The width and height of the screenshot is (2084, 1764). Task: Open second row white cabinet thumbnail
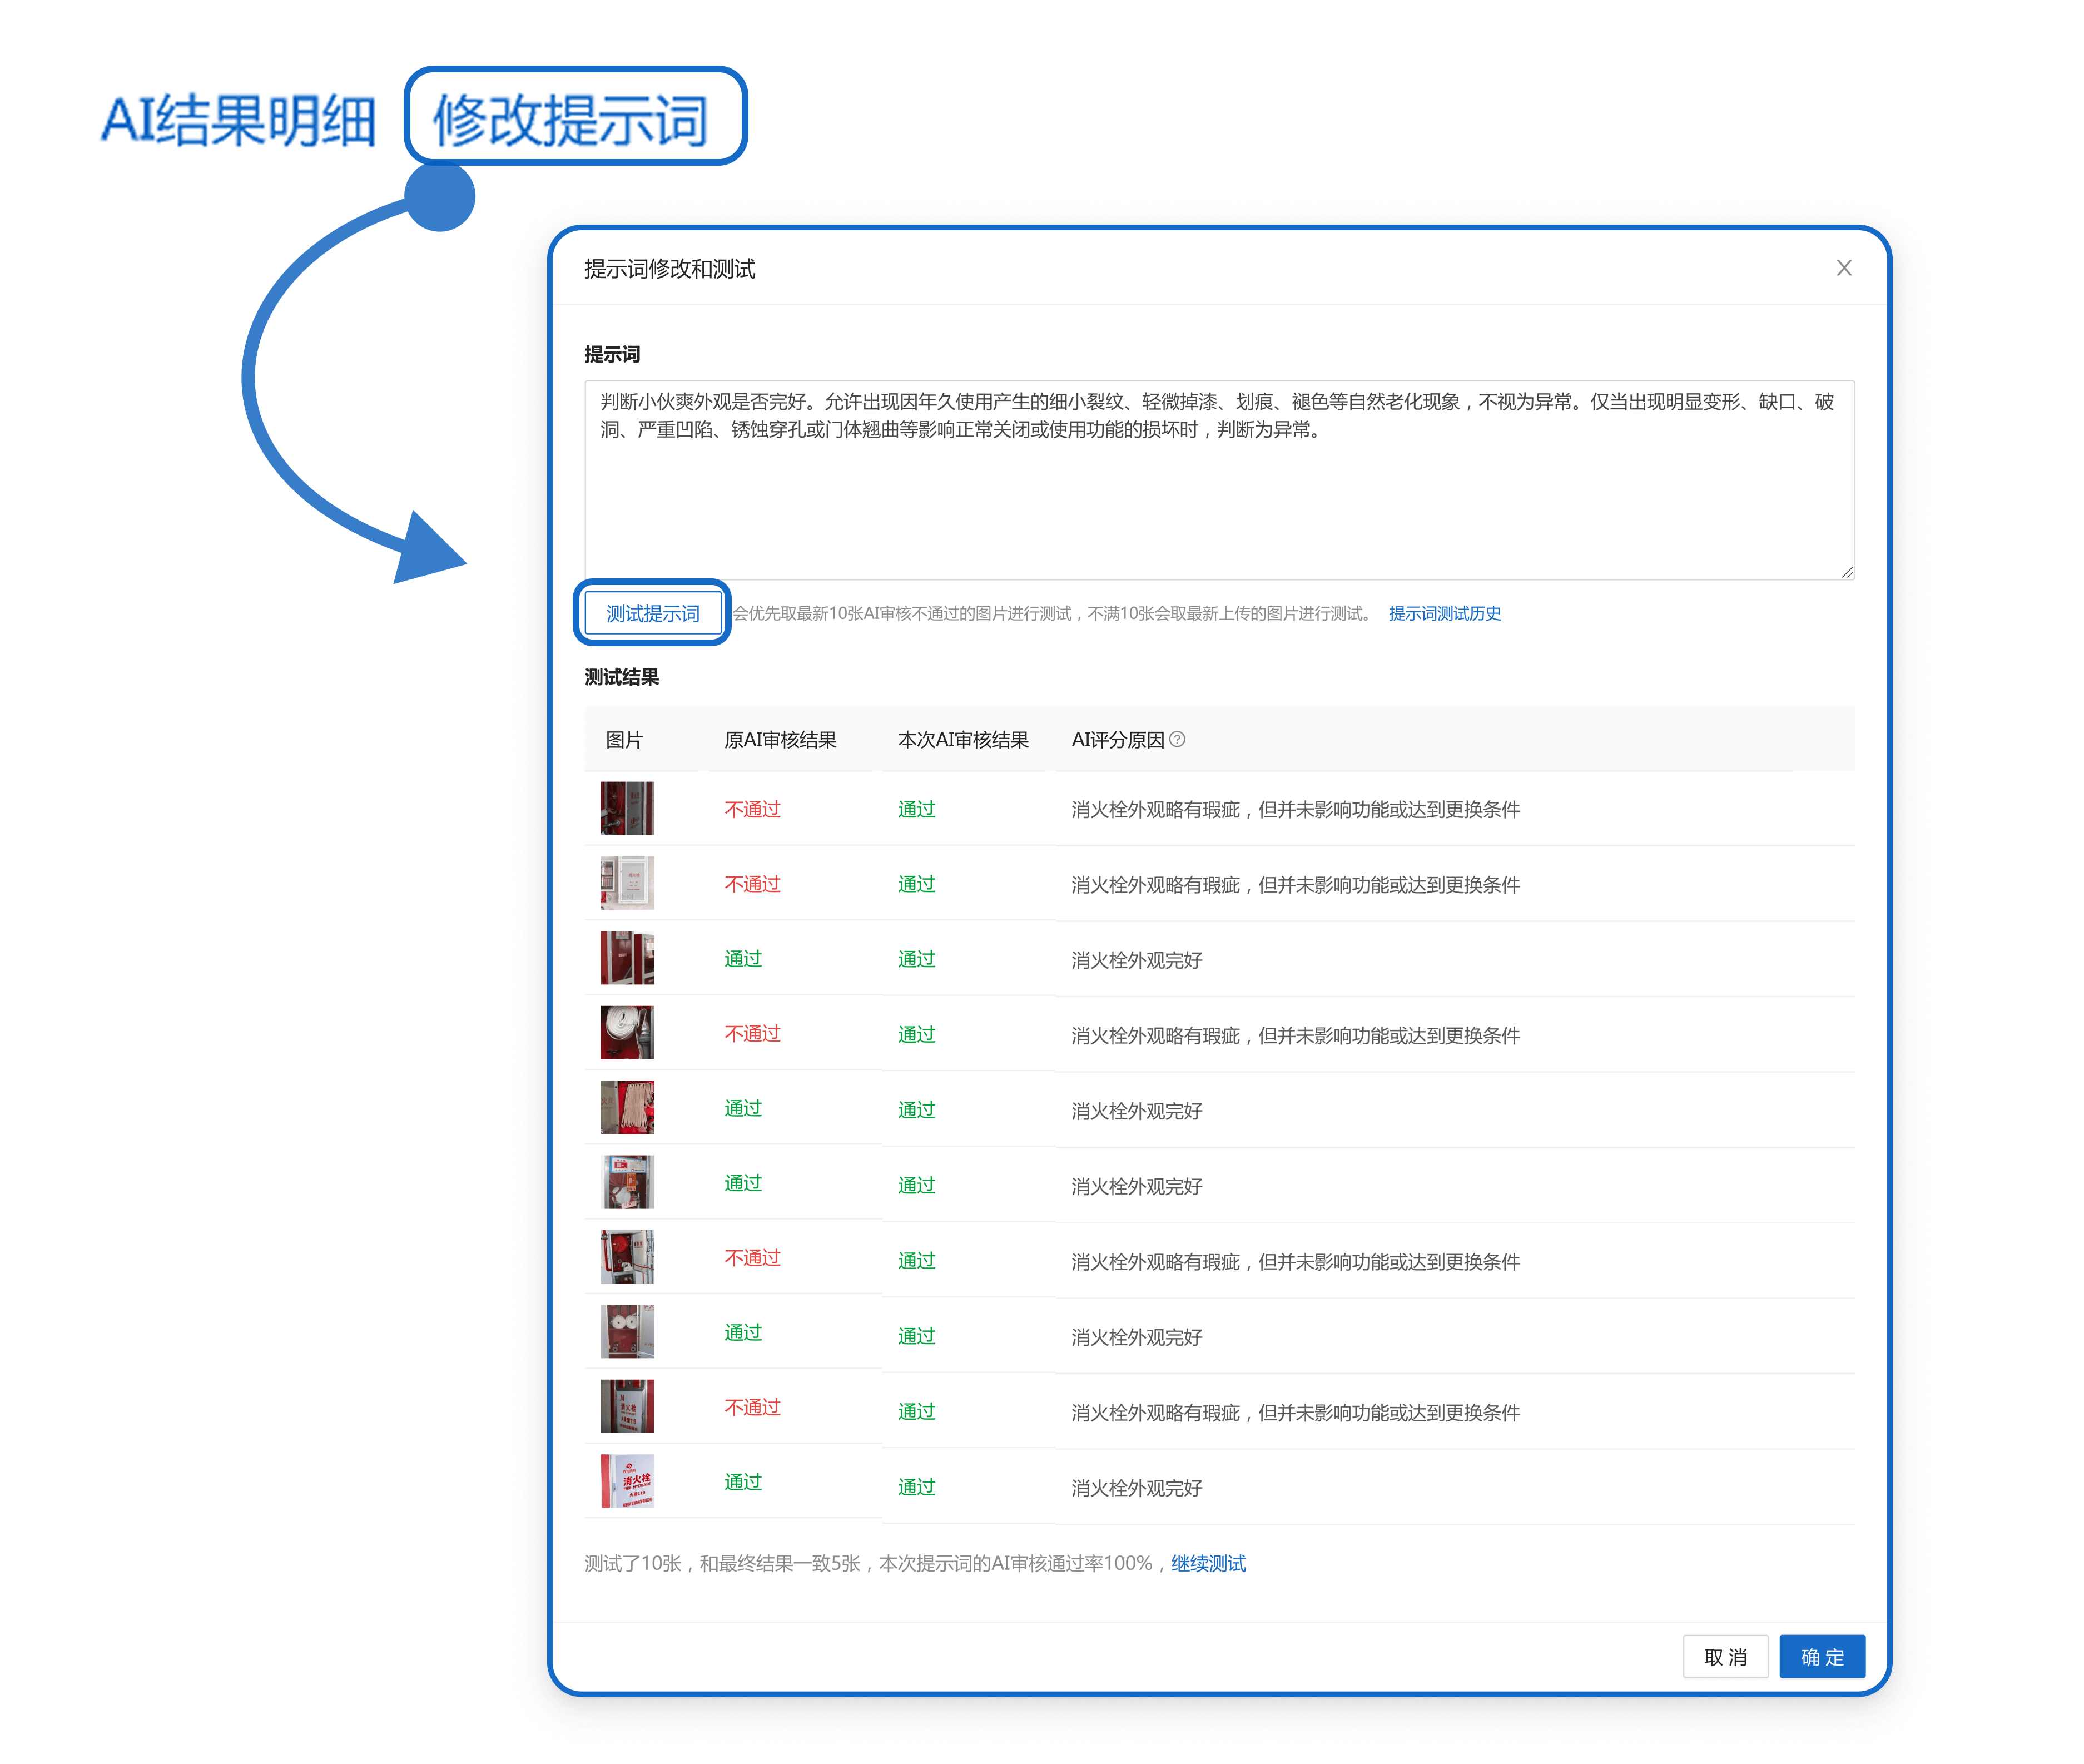tap(627, 883)
